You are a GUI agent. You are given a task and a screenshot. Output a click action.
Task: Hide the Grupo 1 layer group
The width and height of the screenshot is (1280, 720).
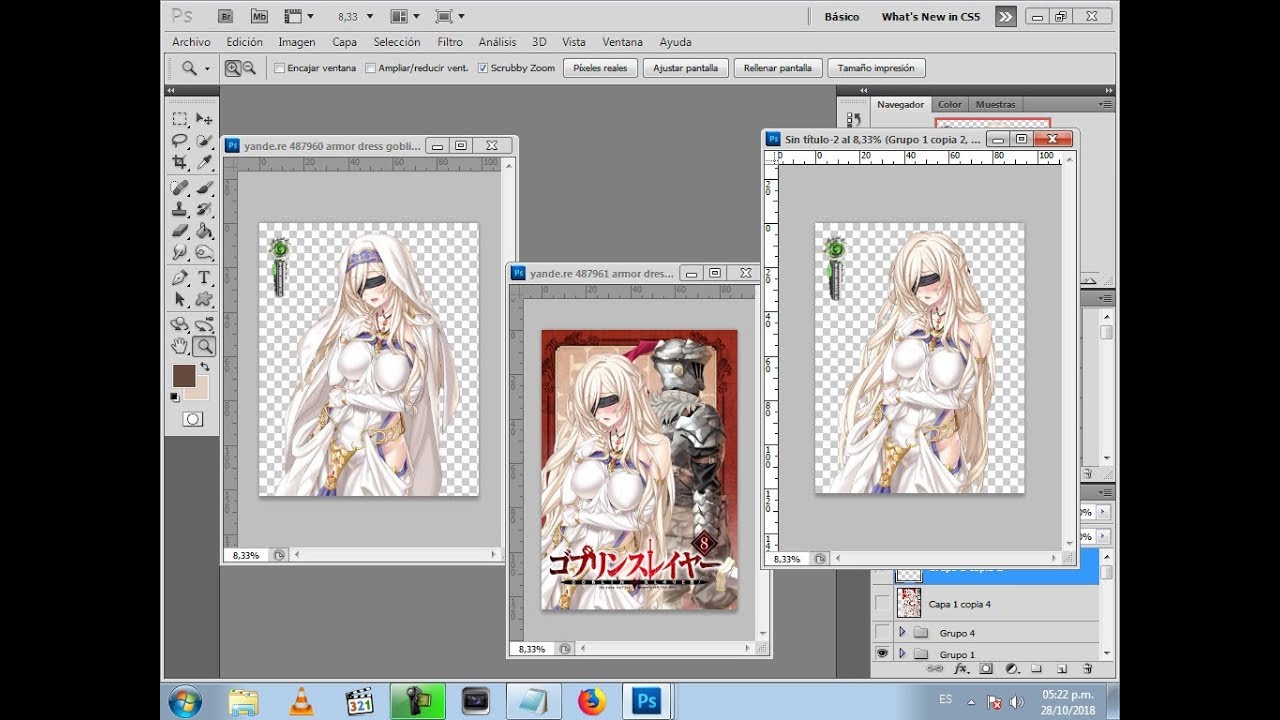coord(882,654)
